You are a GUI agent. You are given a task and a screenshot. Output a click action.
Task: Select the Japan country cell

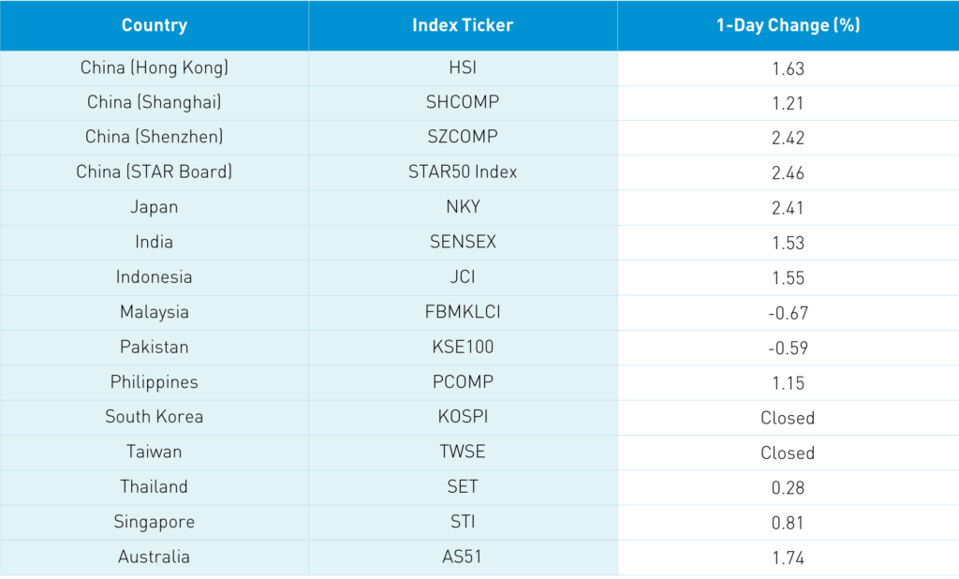[x=154, y=207]
